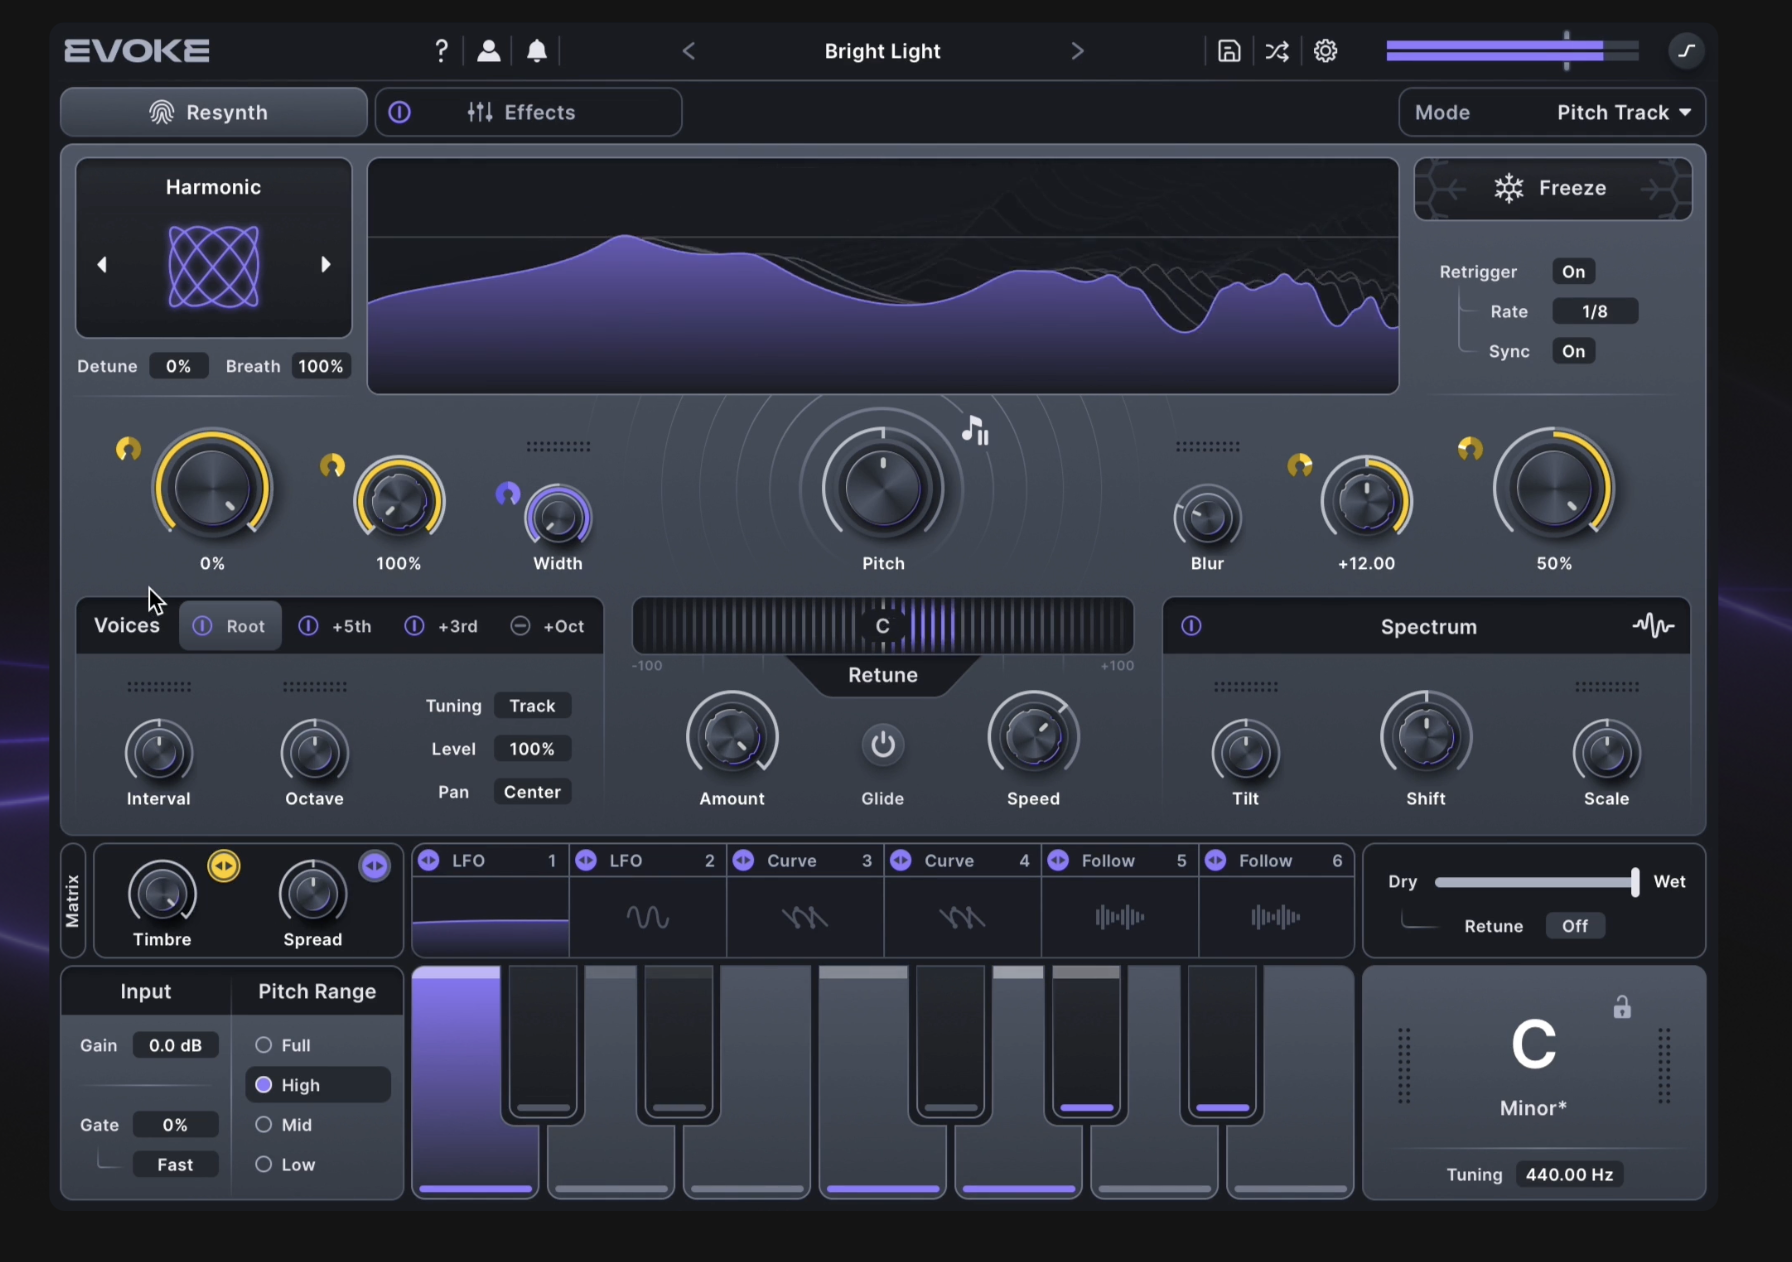Open the help question mark icon
1792x1262 pixels.
pyautogui.click(x=441, y=51)
